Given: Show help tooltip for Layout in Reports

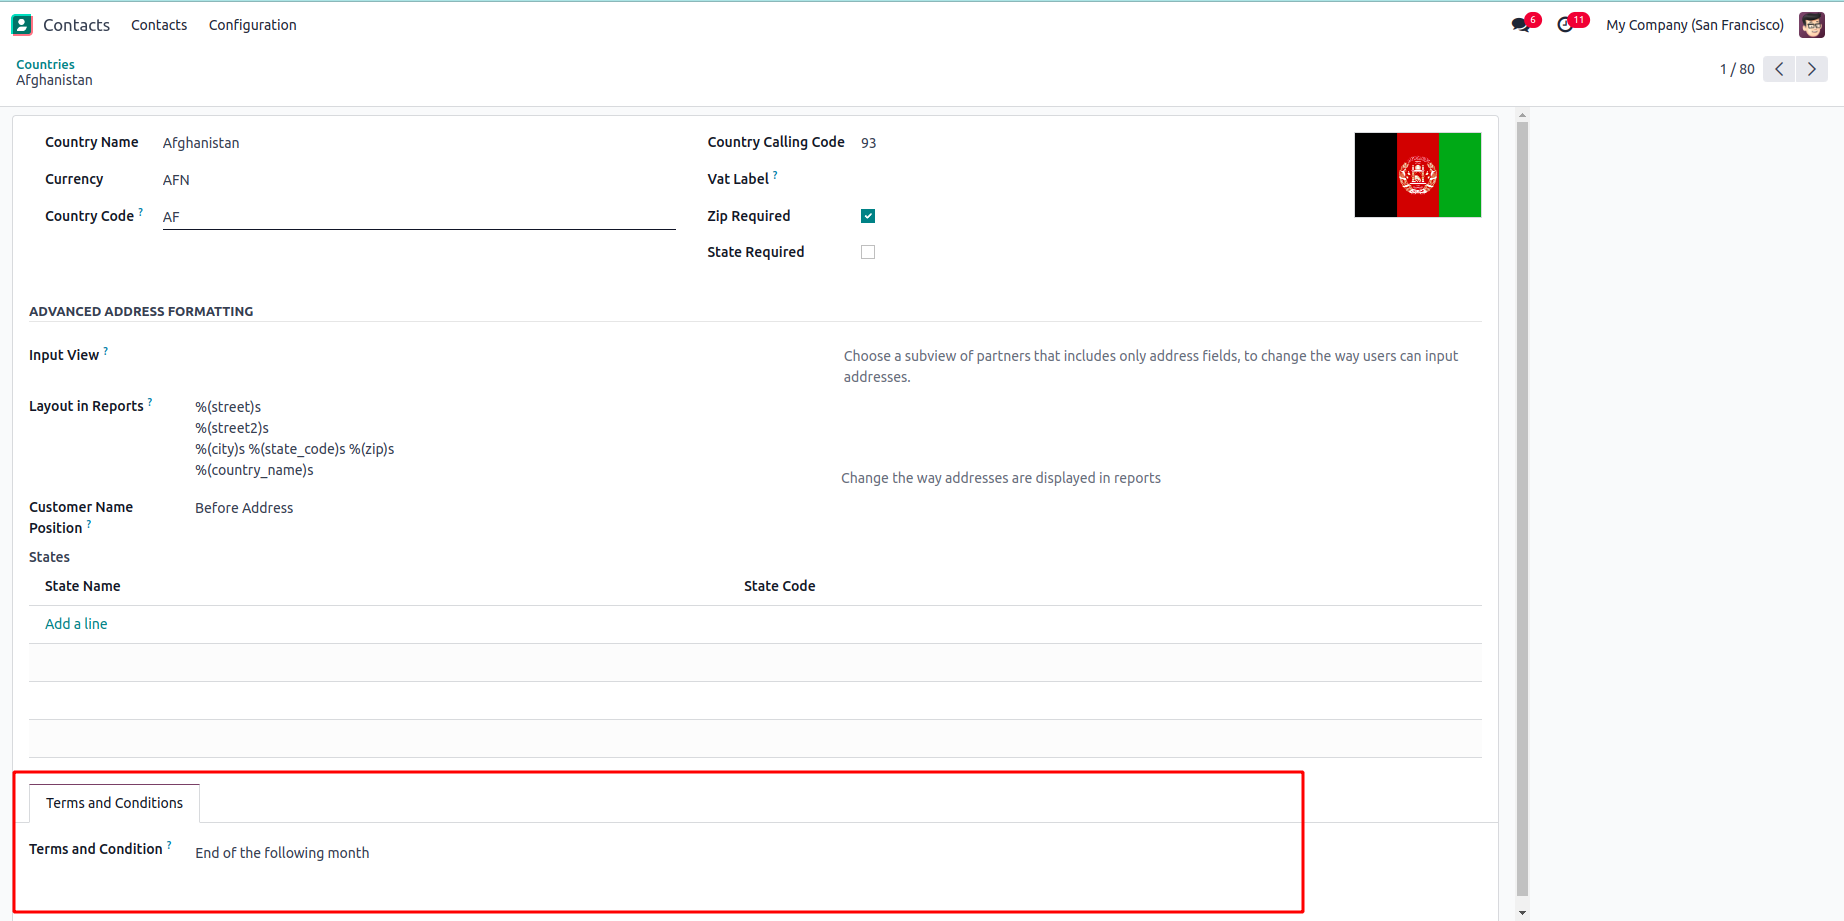Looking at the screenshot, I should point(150,401).
